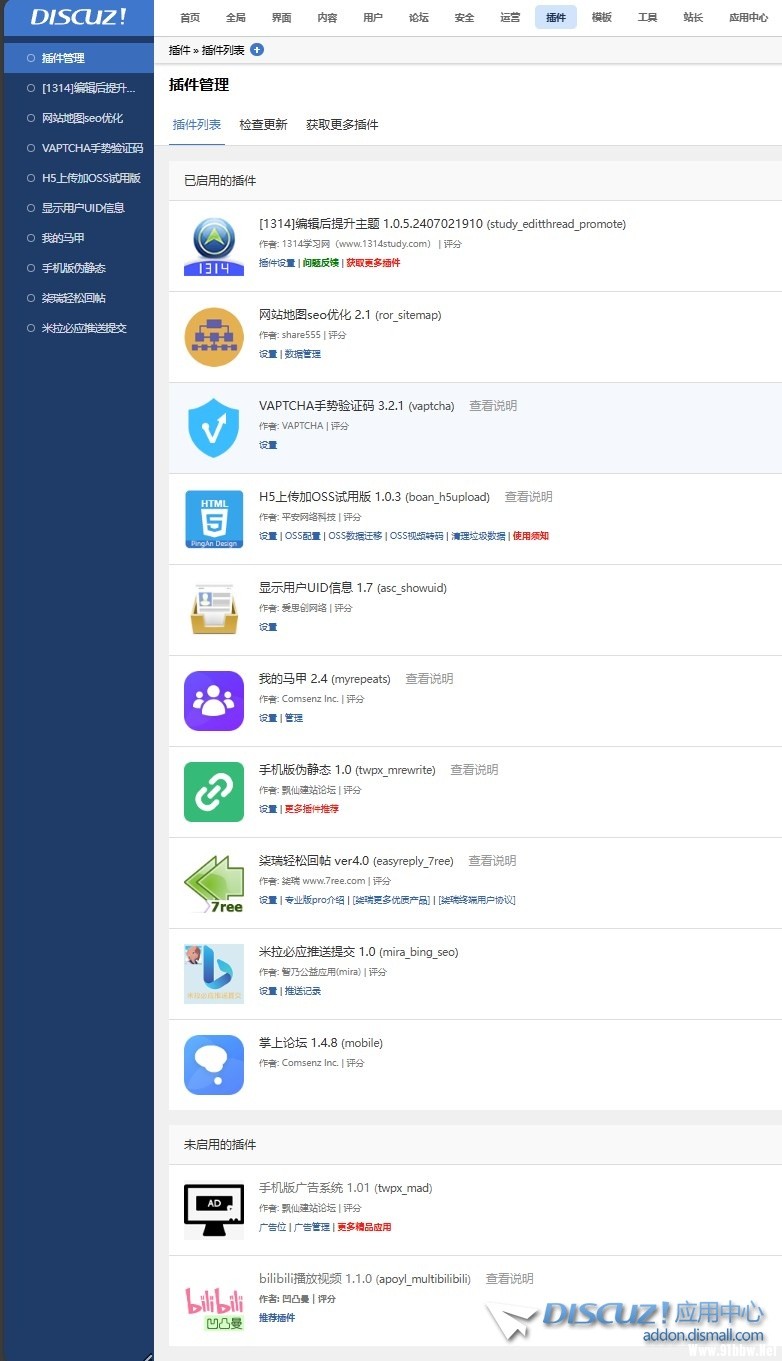Select 米拉必应推送提交 in the sidebar
The height and width of the screenshot is (1361, 782).
[x=84, y=328]
